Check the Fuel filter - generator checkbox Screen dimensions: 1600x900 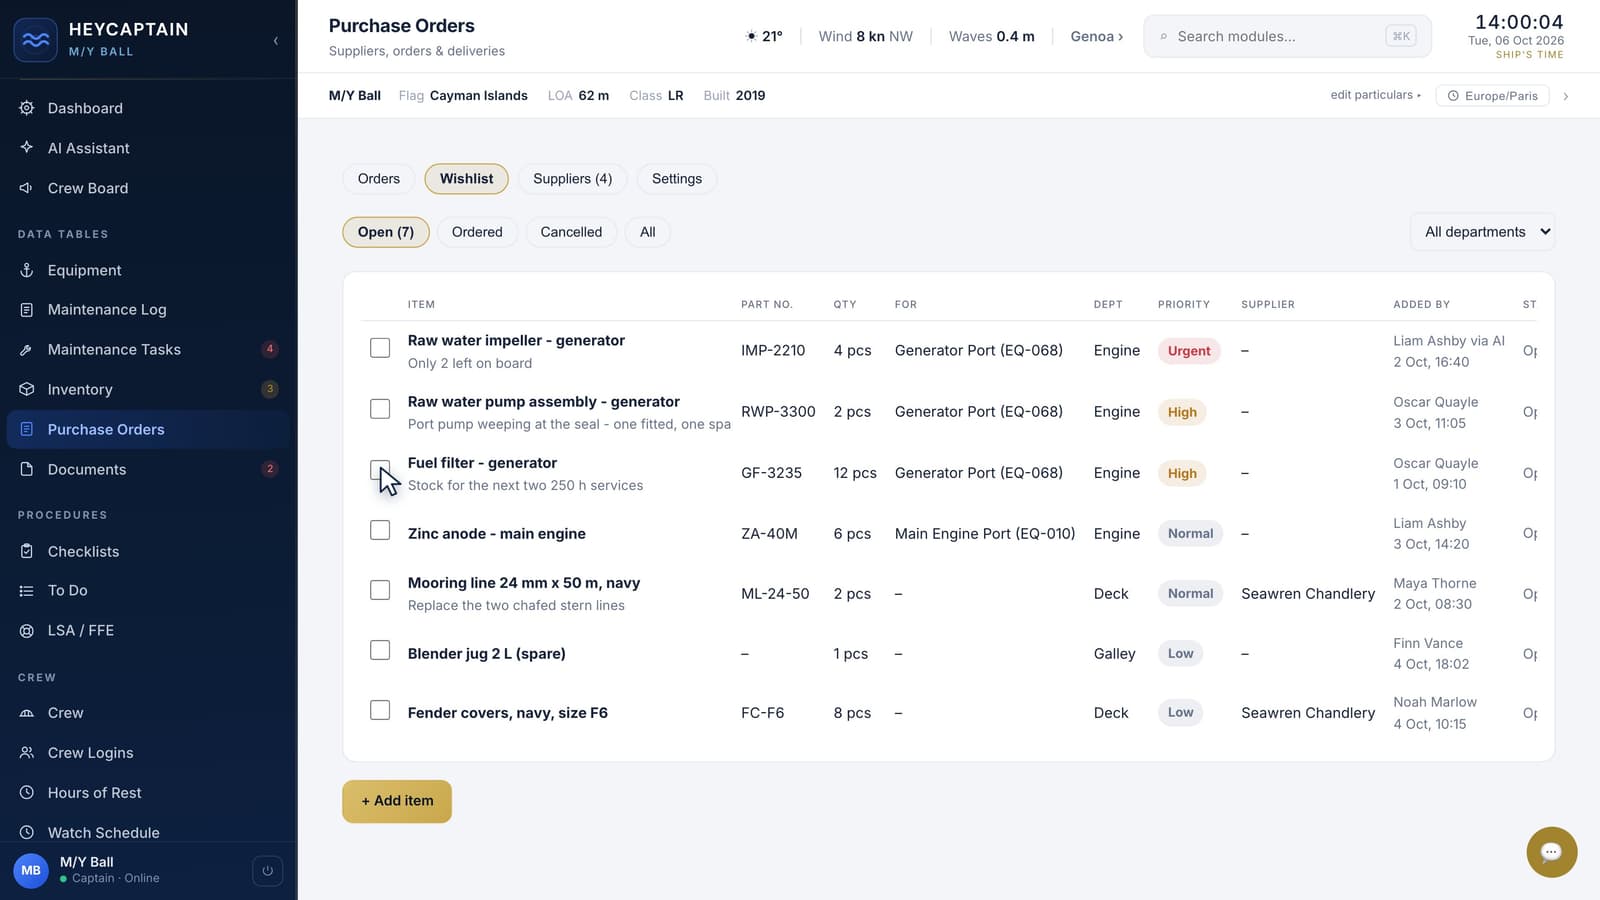pyautogui.click(x=380, y=470)
